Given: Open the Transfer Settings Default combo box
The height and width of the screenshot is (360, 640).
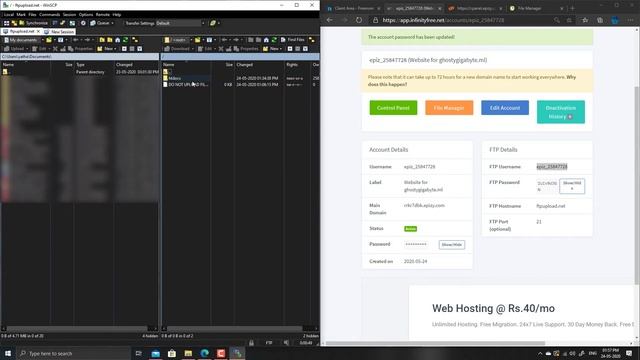Looking at the screenshot, I should click(180, 23).
